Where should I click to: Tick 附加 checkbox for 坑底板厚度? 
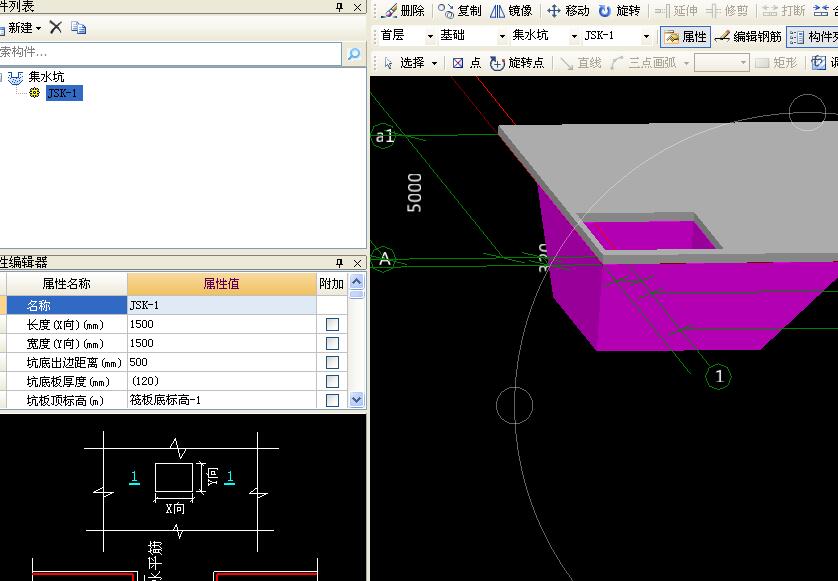332,381
